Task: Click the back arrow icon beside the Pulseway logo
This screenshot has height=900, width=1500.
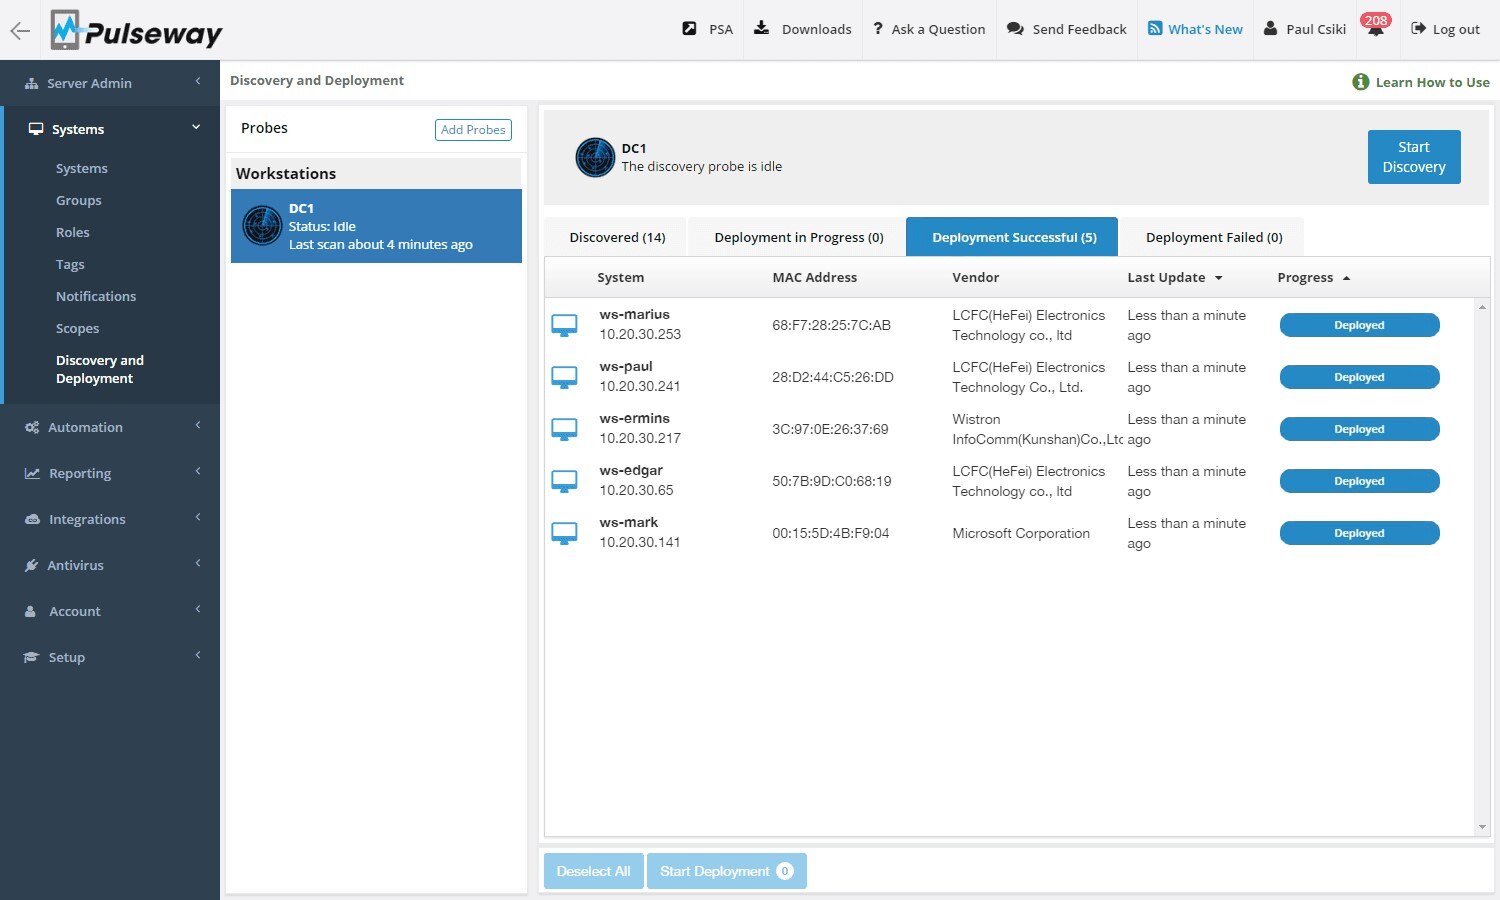Action: tap(20, 31)
